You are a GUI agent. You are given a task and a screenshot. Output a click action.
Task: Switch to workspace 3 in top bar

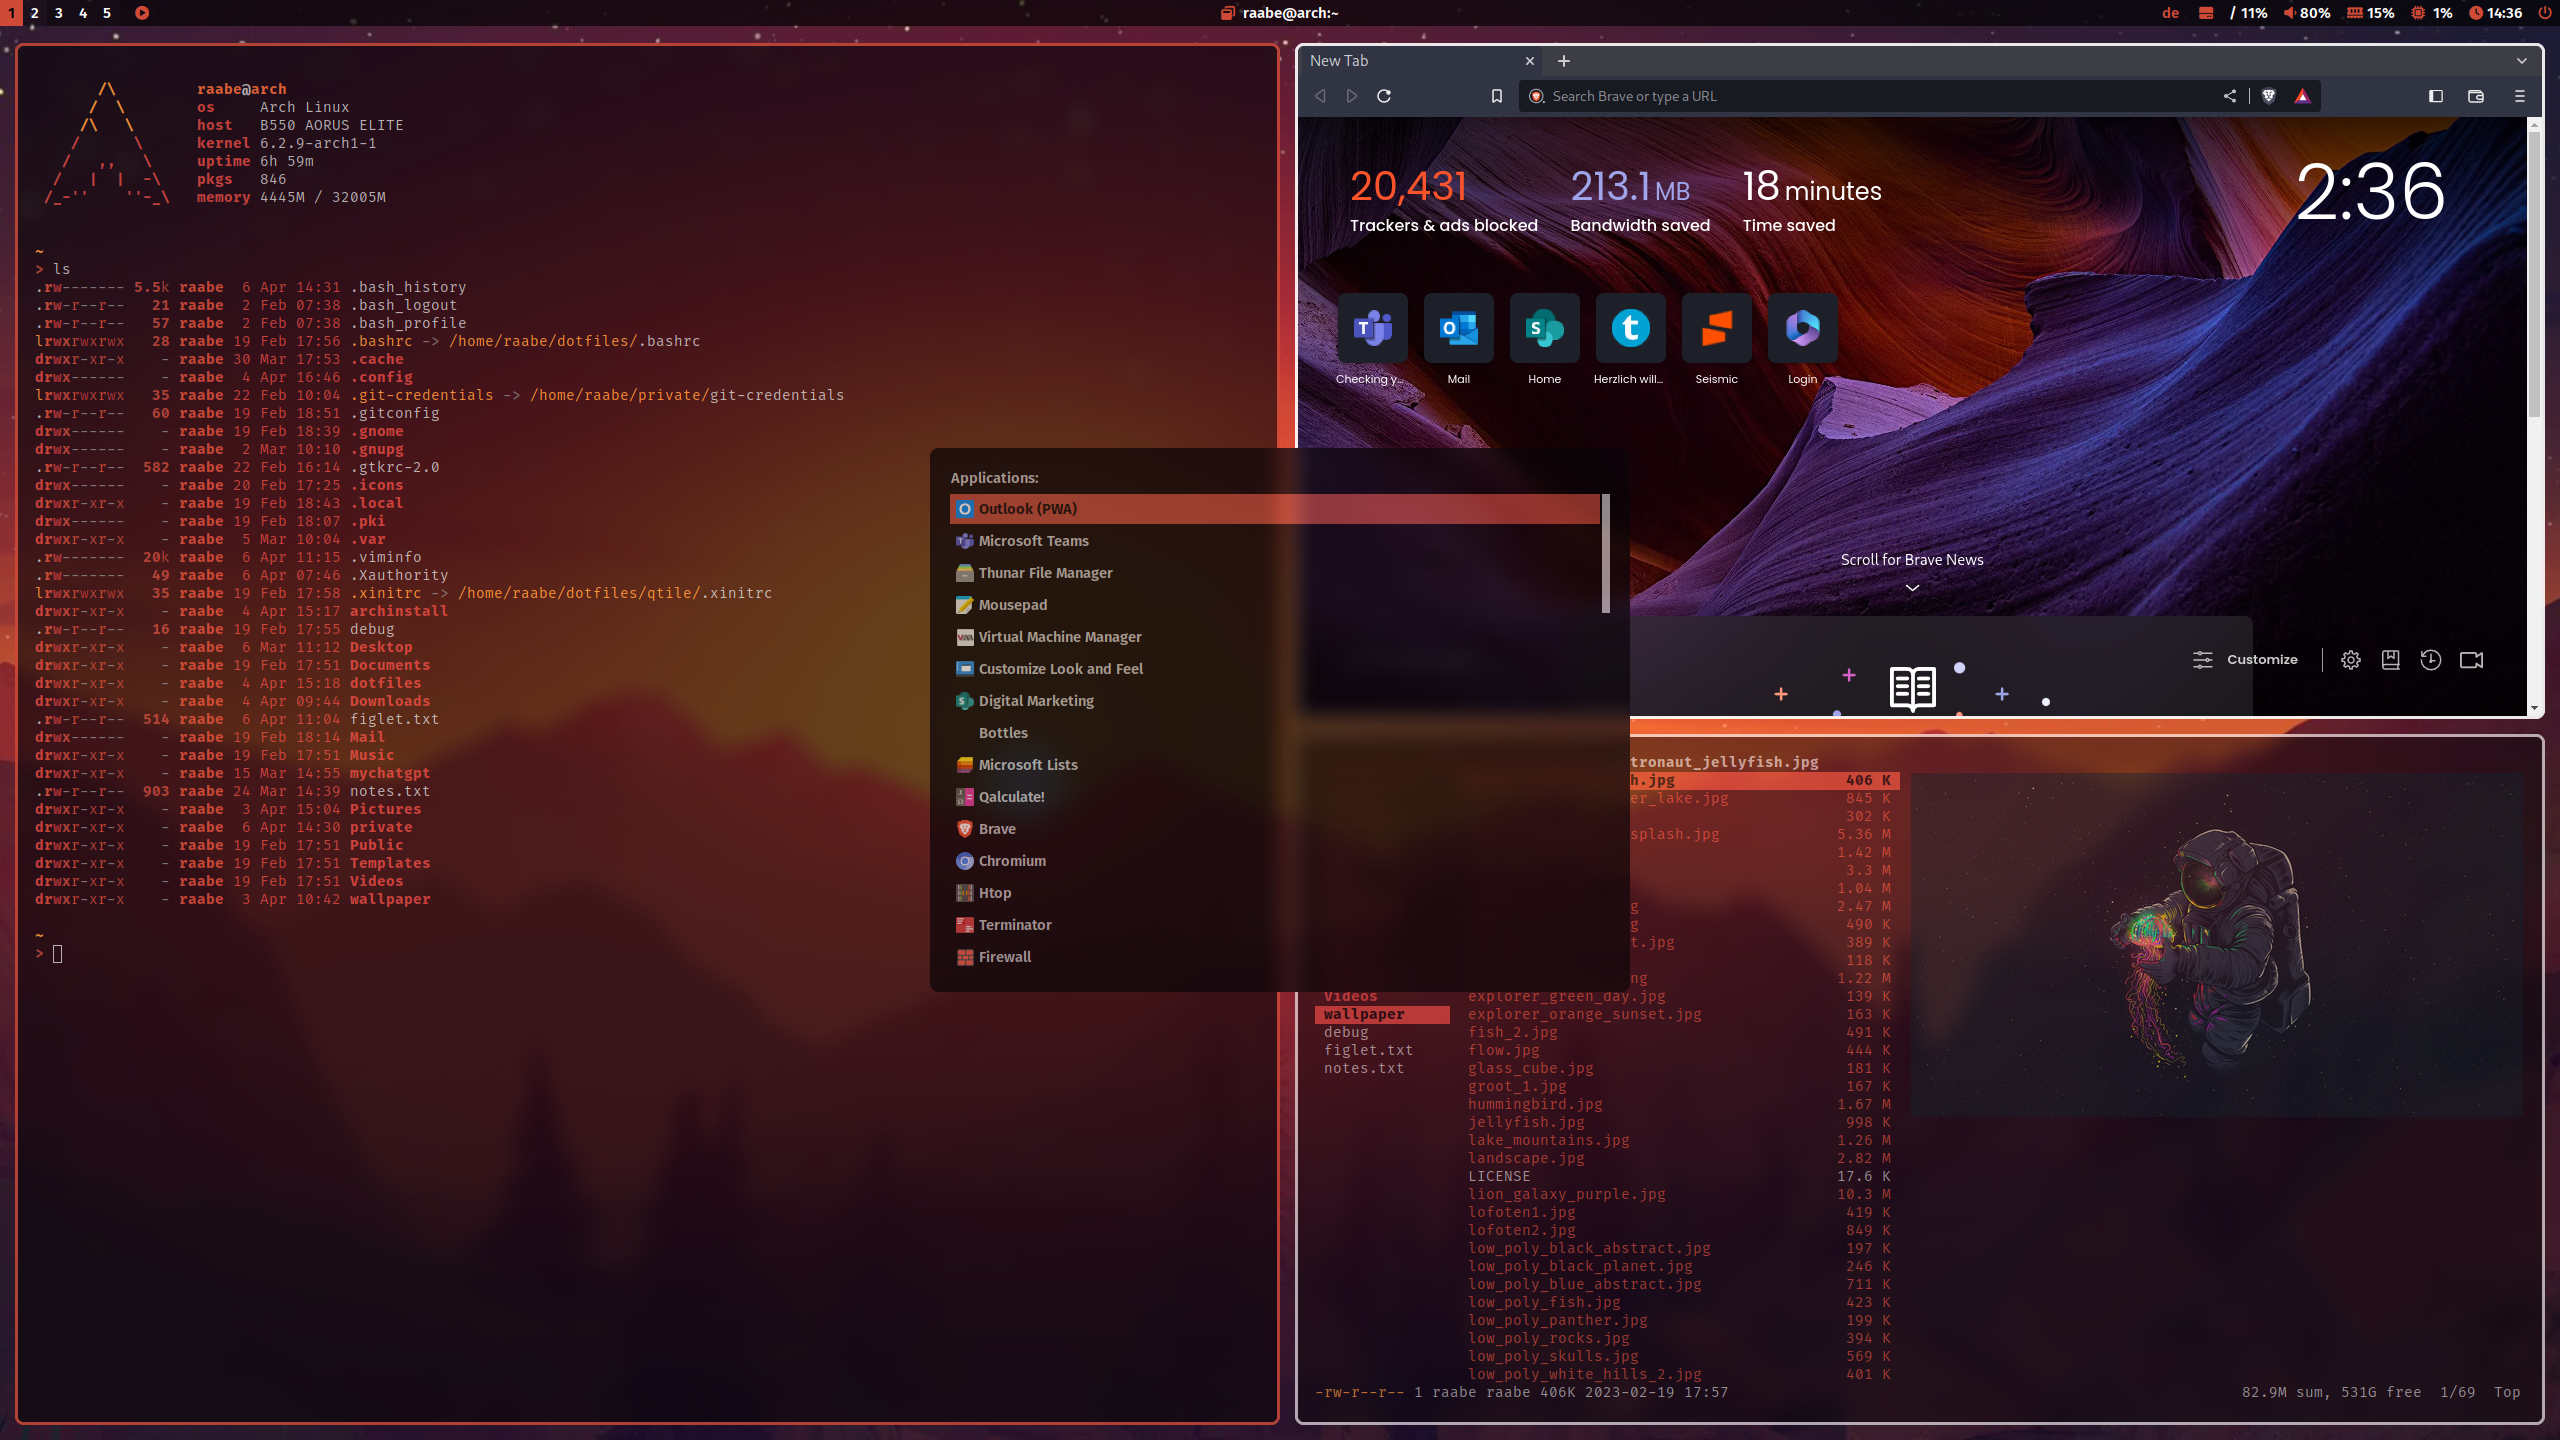pos(58,13)
